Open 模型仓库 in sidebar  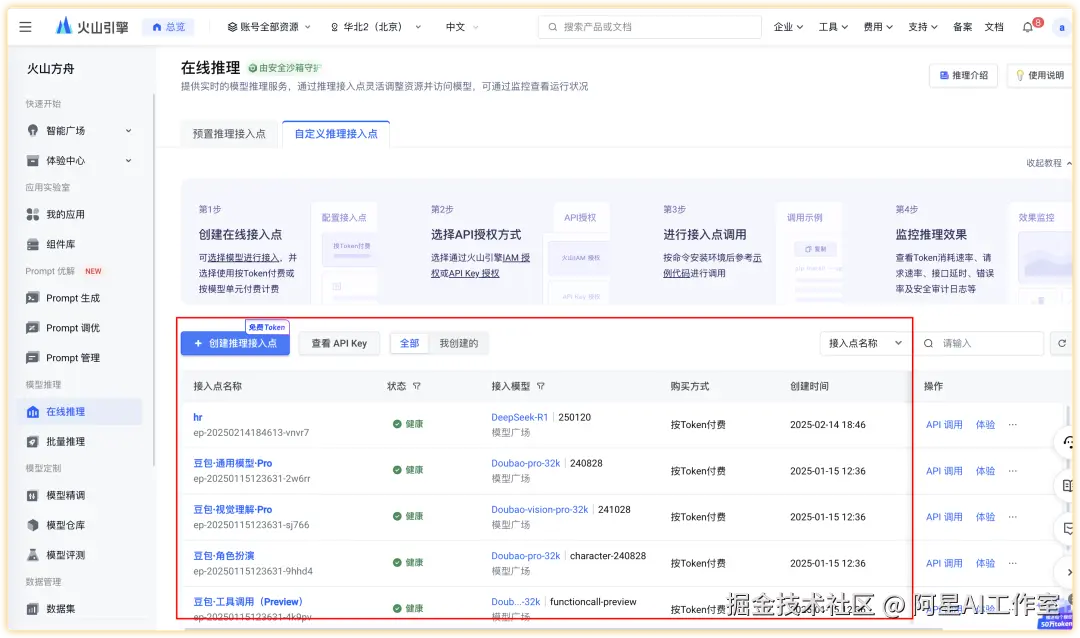65,525
